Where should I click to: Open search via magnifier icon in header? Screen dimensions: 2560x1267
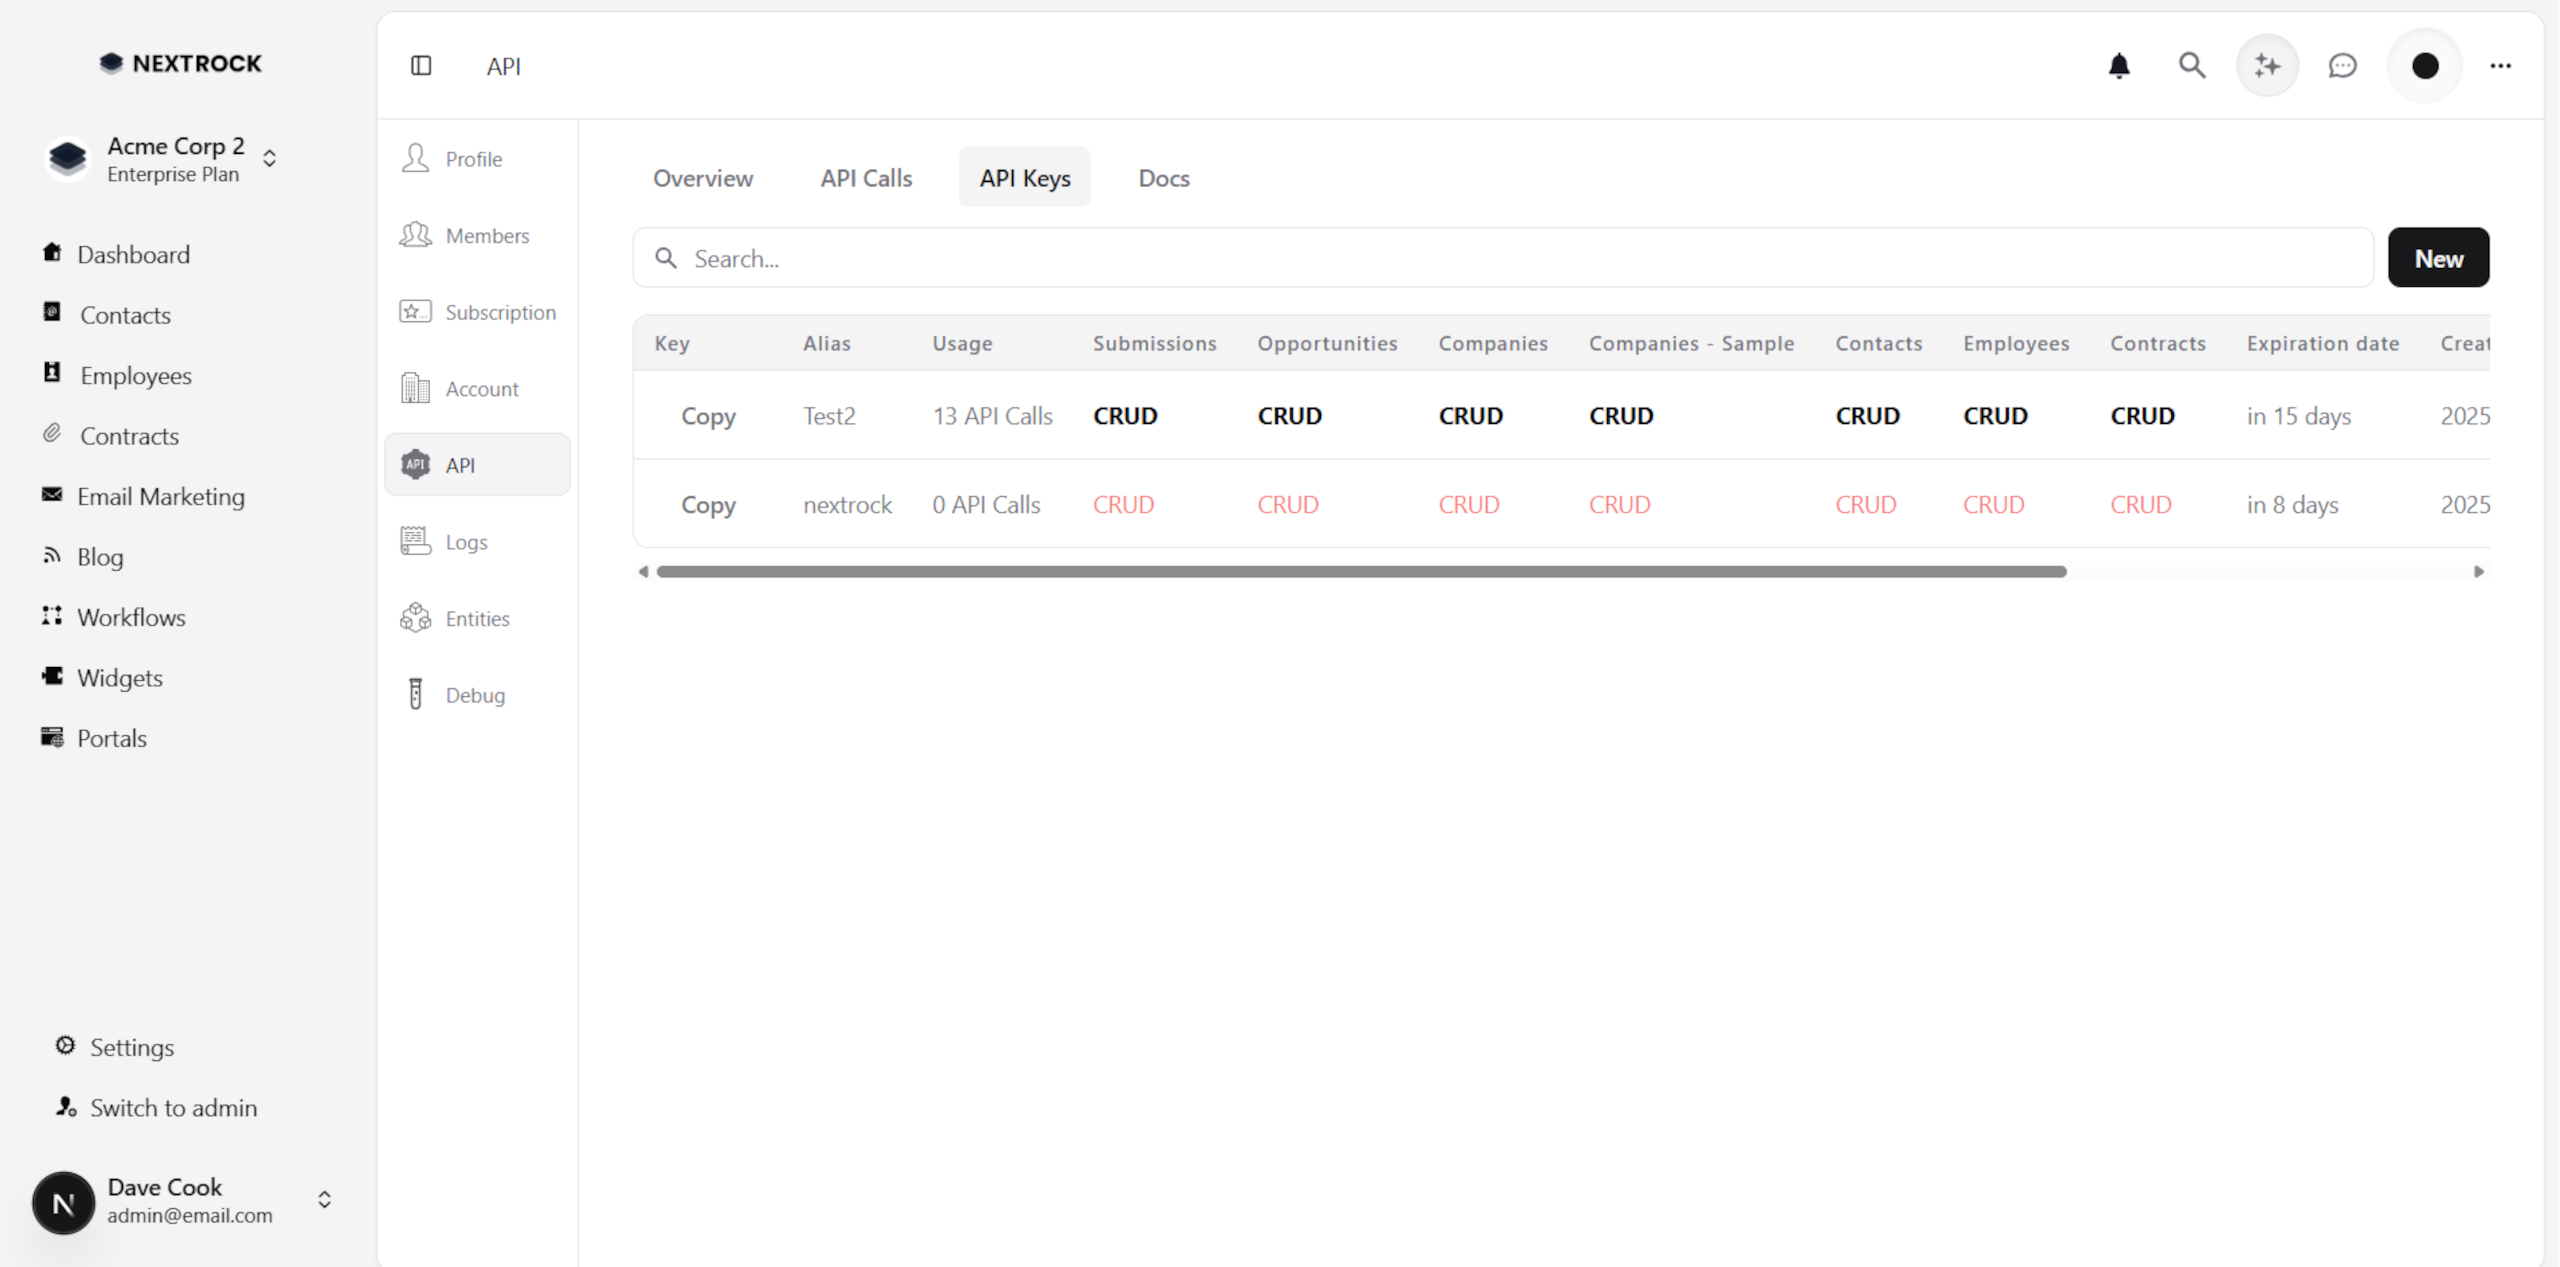[x=2191, y=66]
